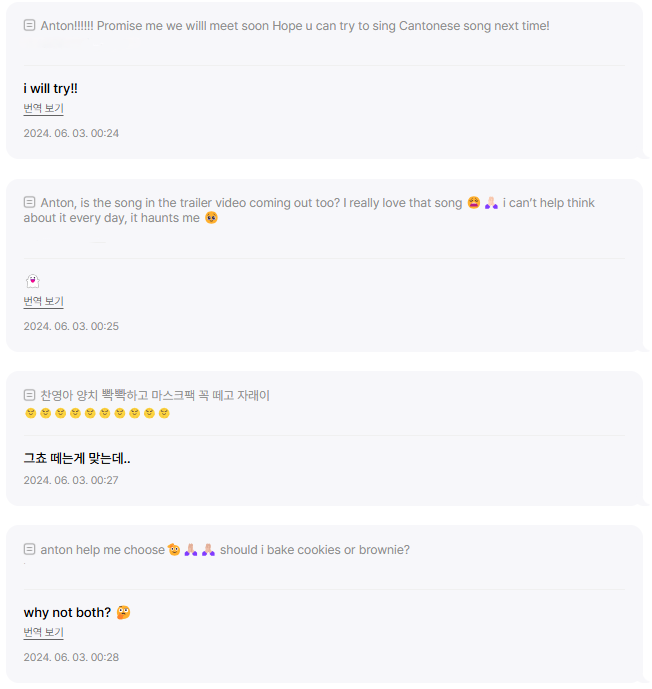Click the fan message about the Cantonese song
652x689 pixels.
coord(295,26)
